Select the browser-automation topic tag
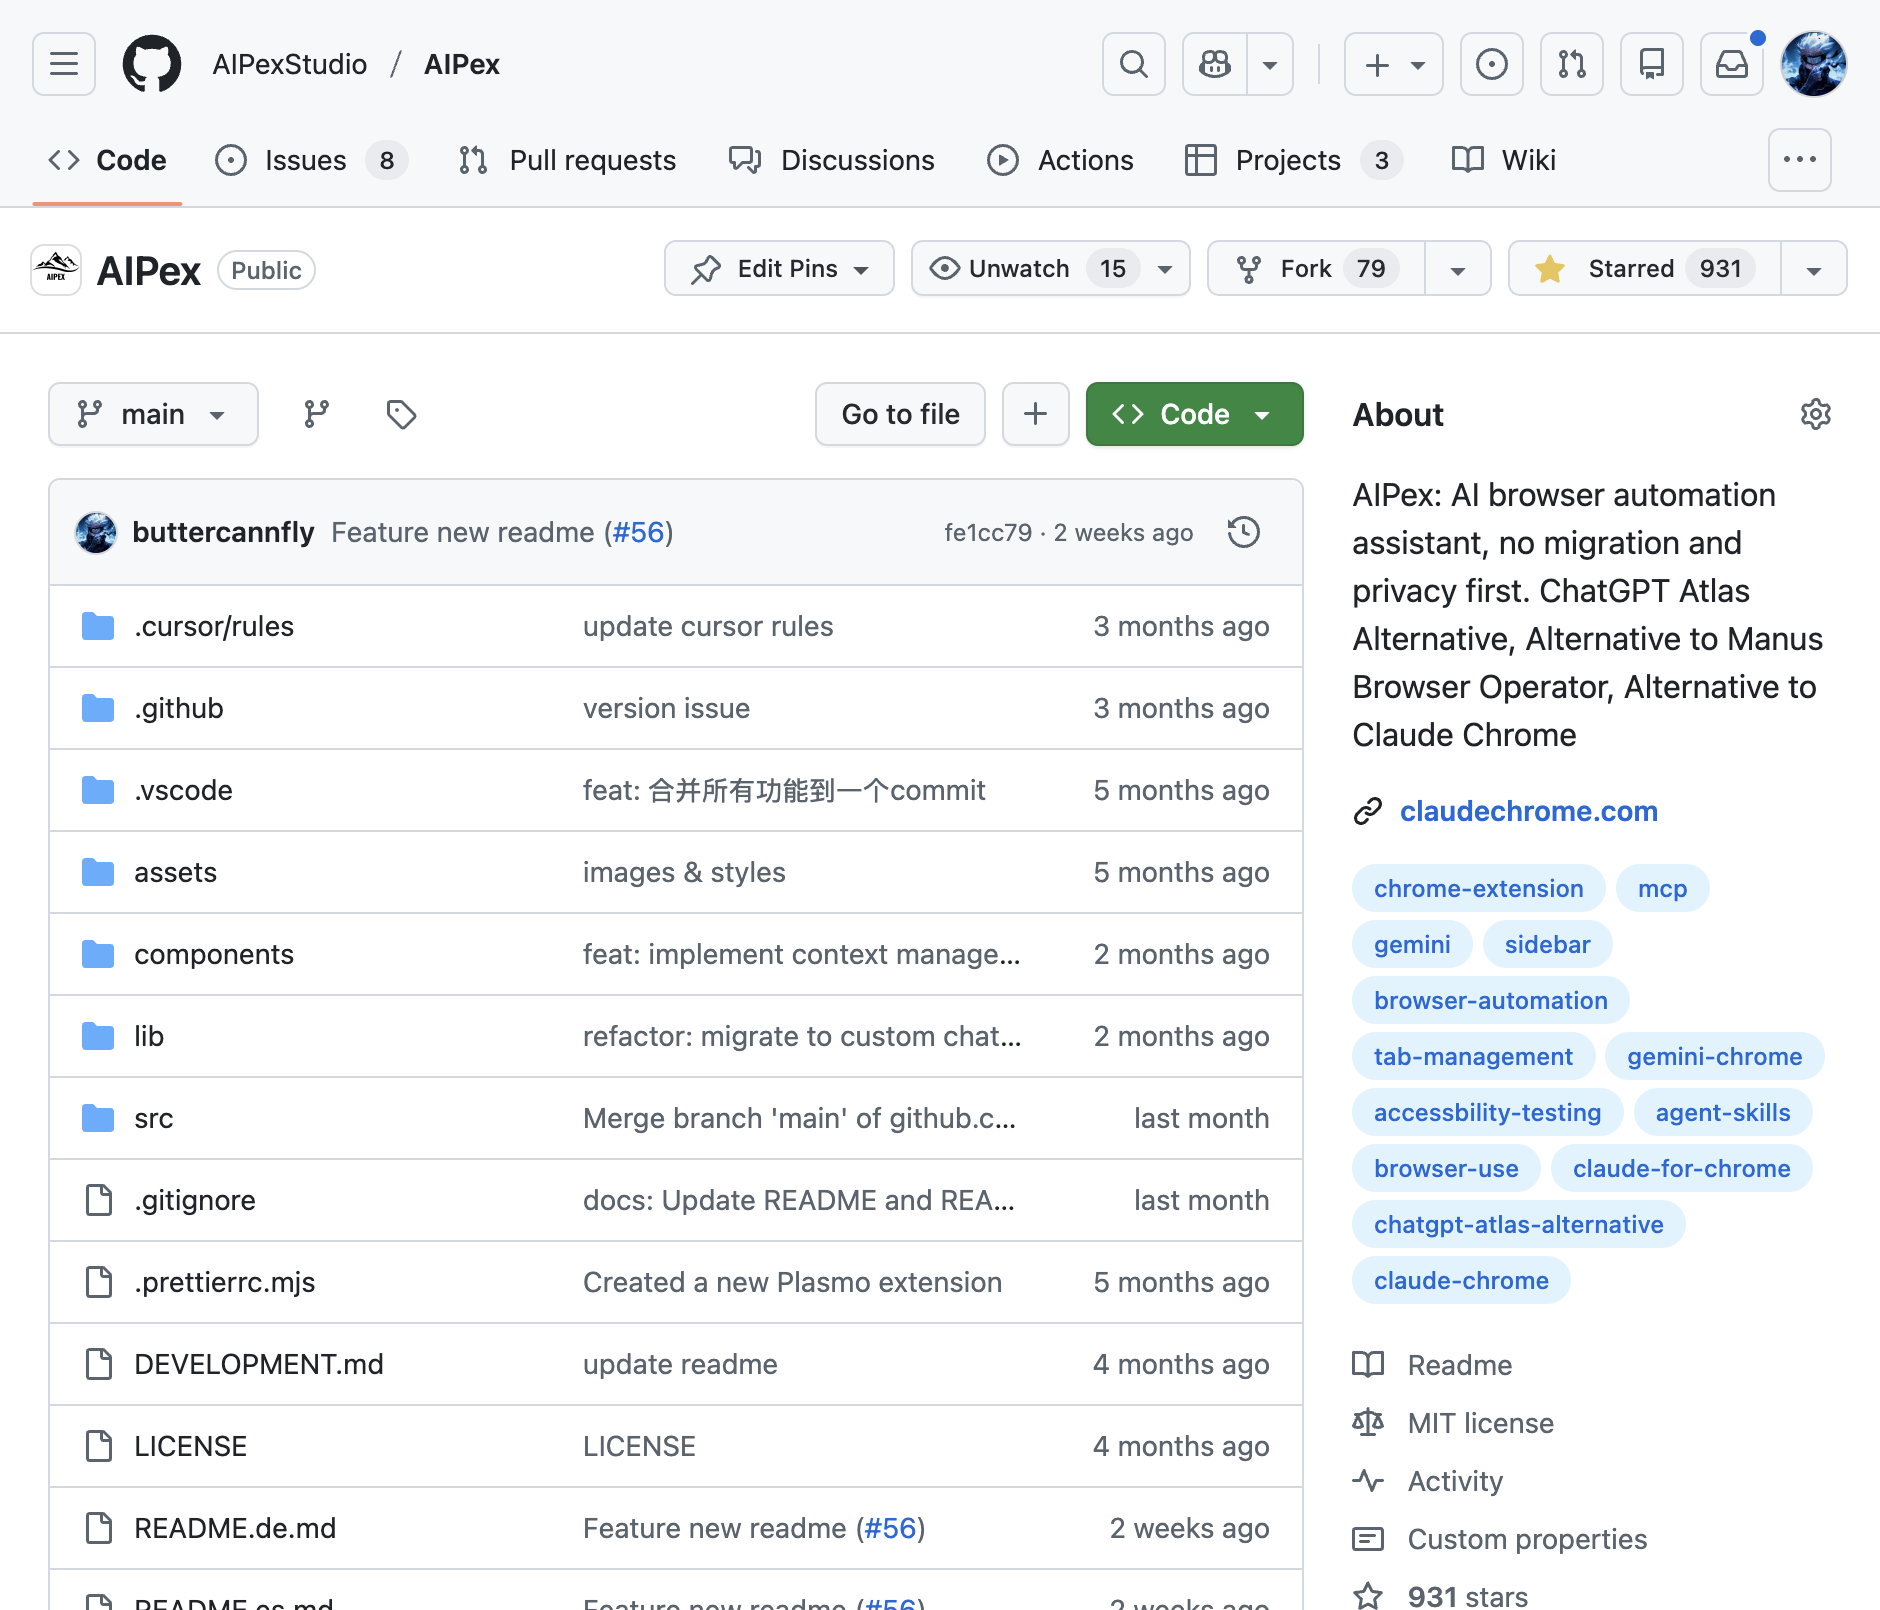 [x=1490, y=1000]
